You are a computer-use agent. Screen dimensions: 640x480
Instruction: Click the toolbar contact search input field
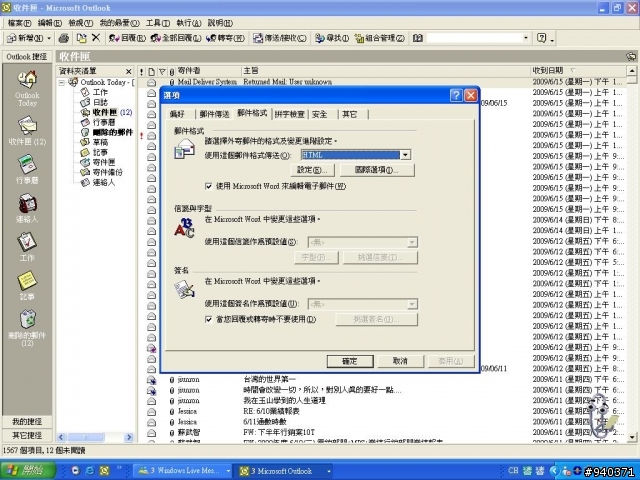(x=474, y=38)
